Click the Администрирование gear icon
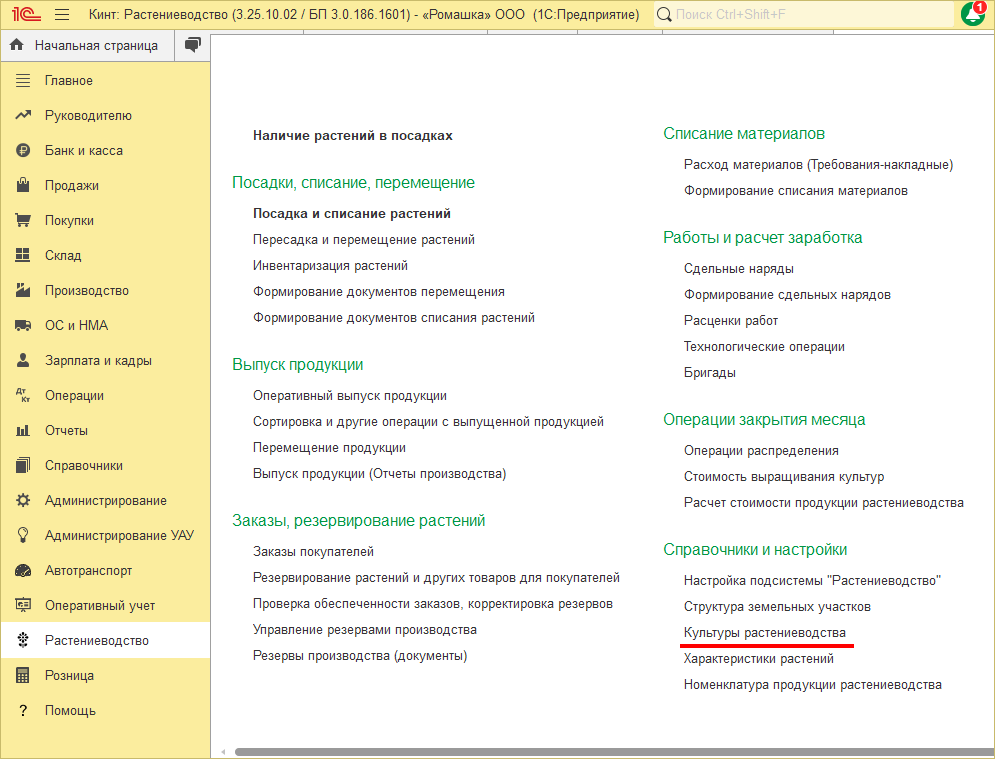 pos(24,501)
